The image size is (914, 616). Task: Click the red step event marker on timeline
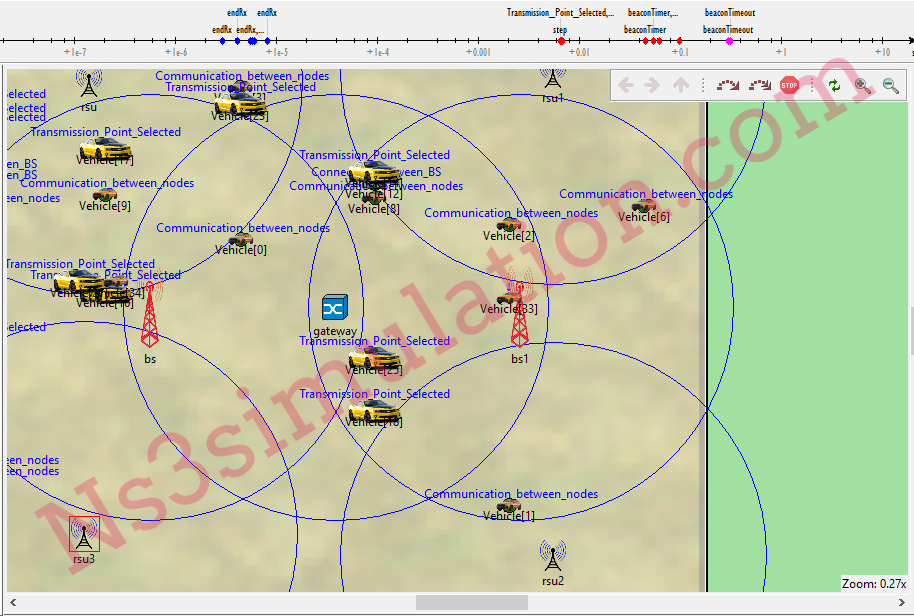561,41
